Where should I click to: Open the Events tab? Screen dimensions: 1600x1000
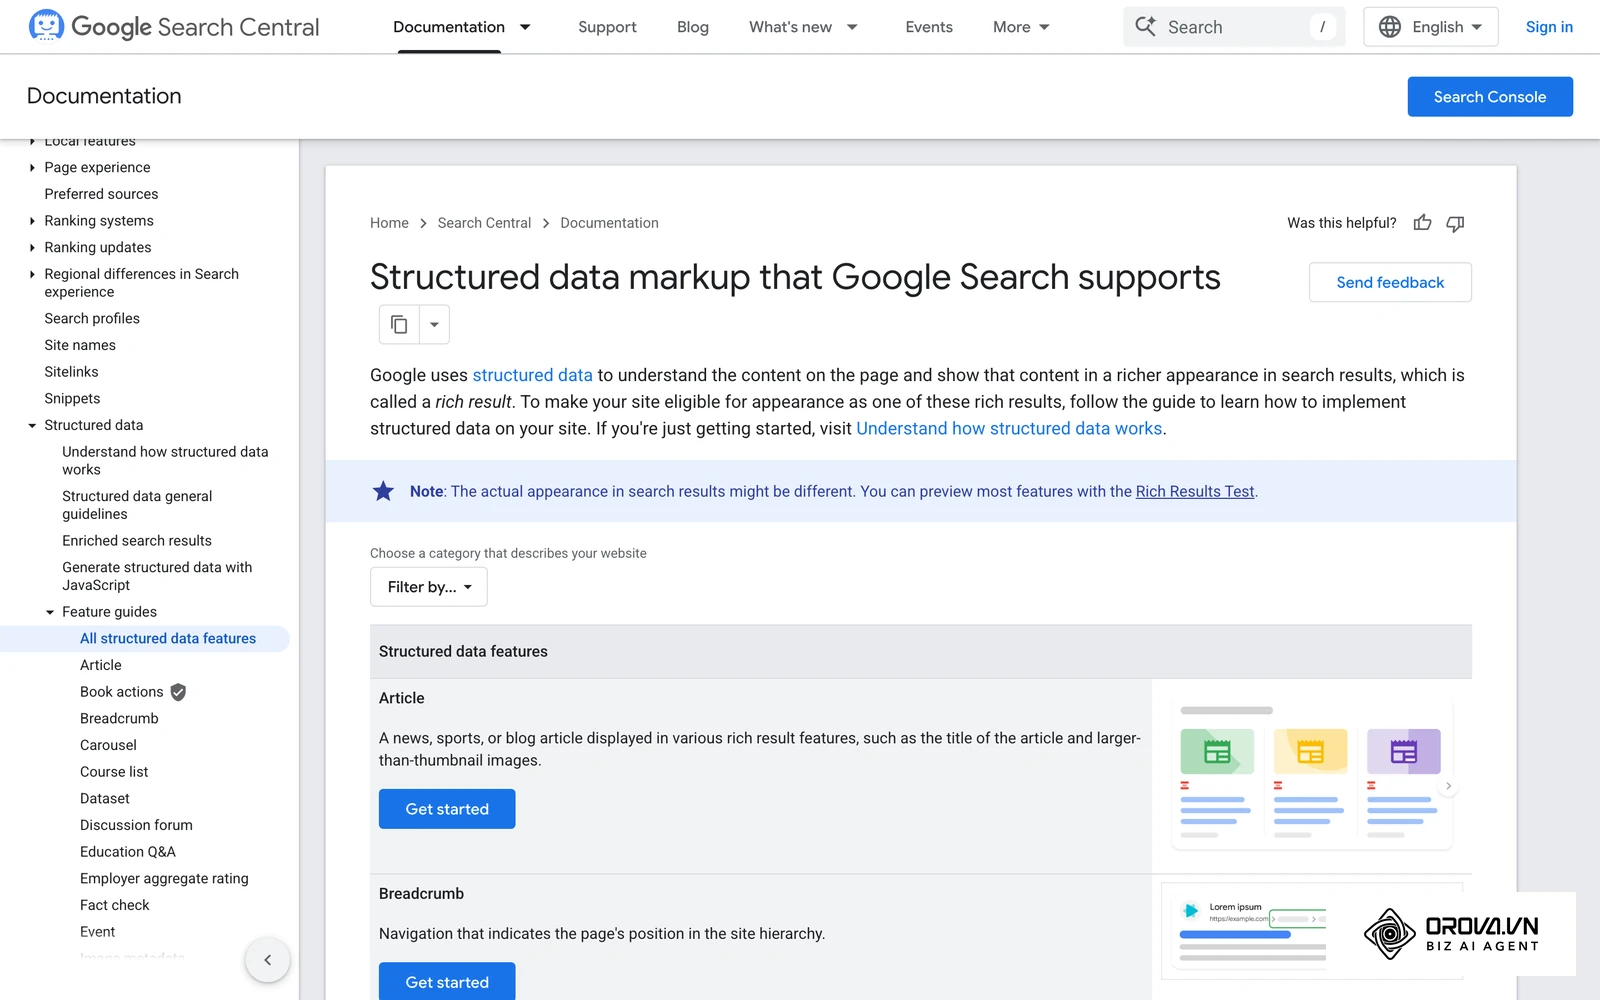pyautogui.click(x=929, y=27)
